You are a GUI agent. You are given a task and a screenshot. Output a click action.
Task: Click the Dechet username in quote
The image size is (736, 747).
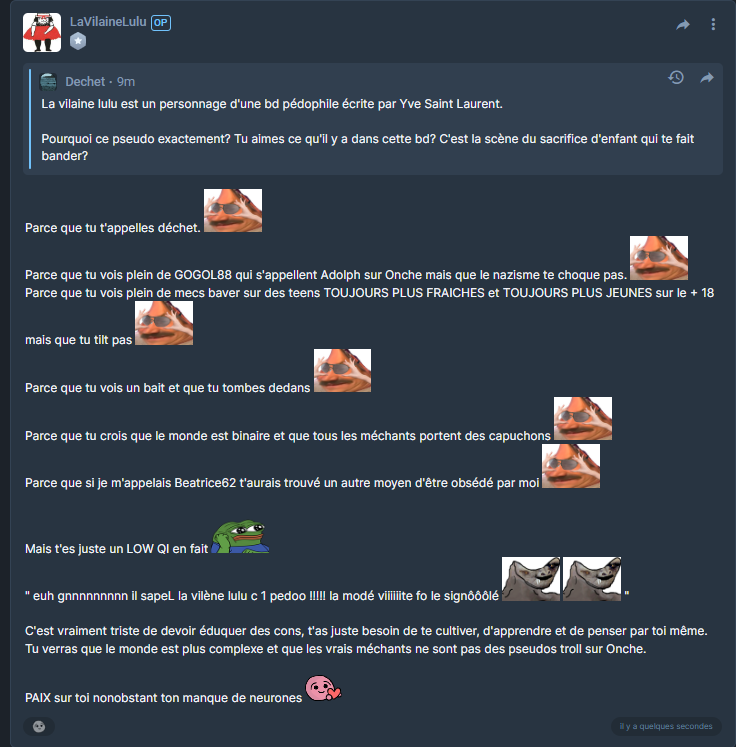85,82
